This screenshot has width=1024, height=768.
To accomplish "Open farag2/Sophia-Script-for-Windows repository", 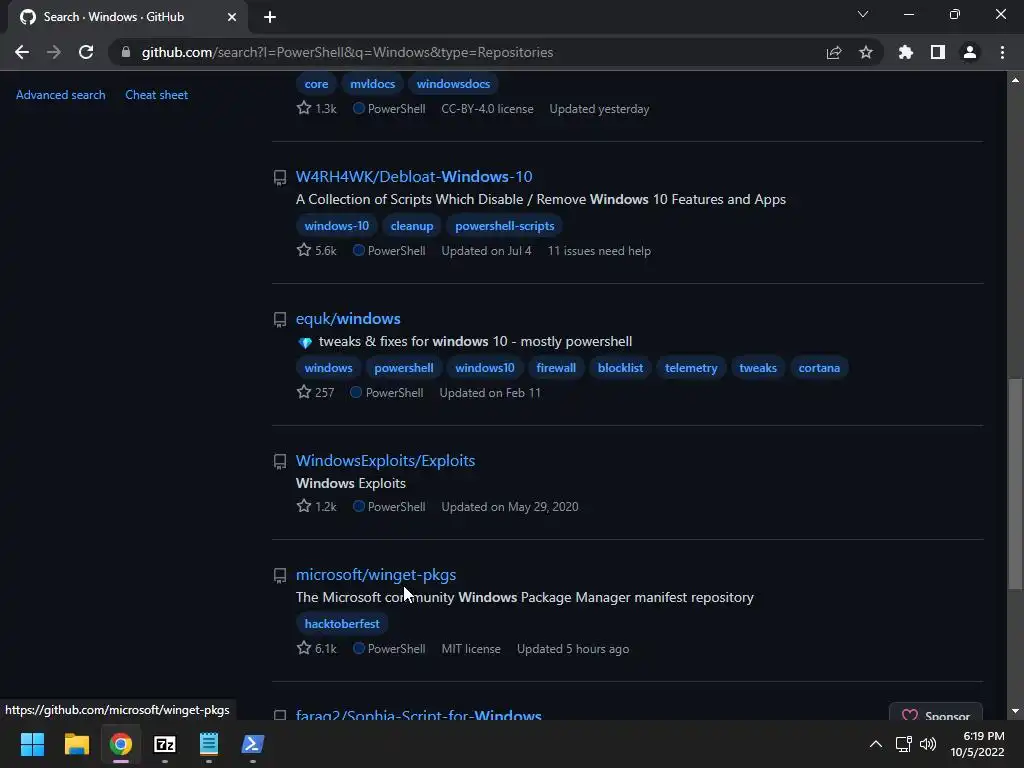I will tap(419, 714).
